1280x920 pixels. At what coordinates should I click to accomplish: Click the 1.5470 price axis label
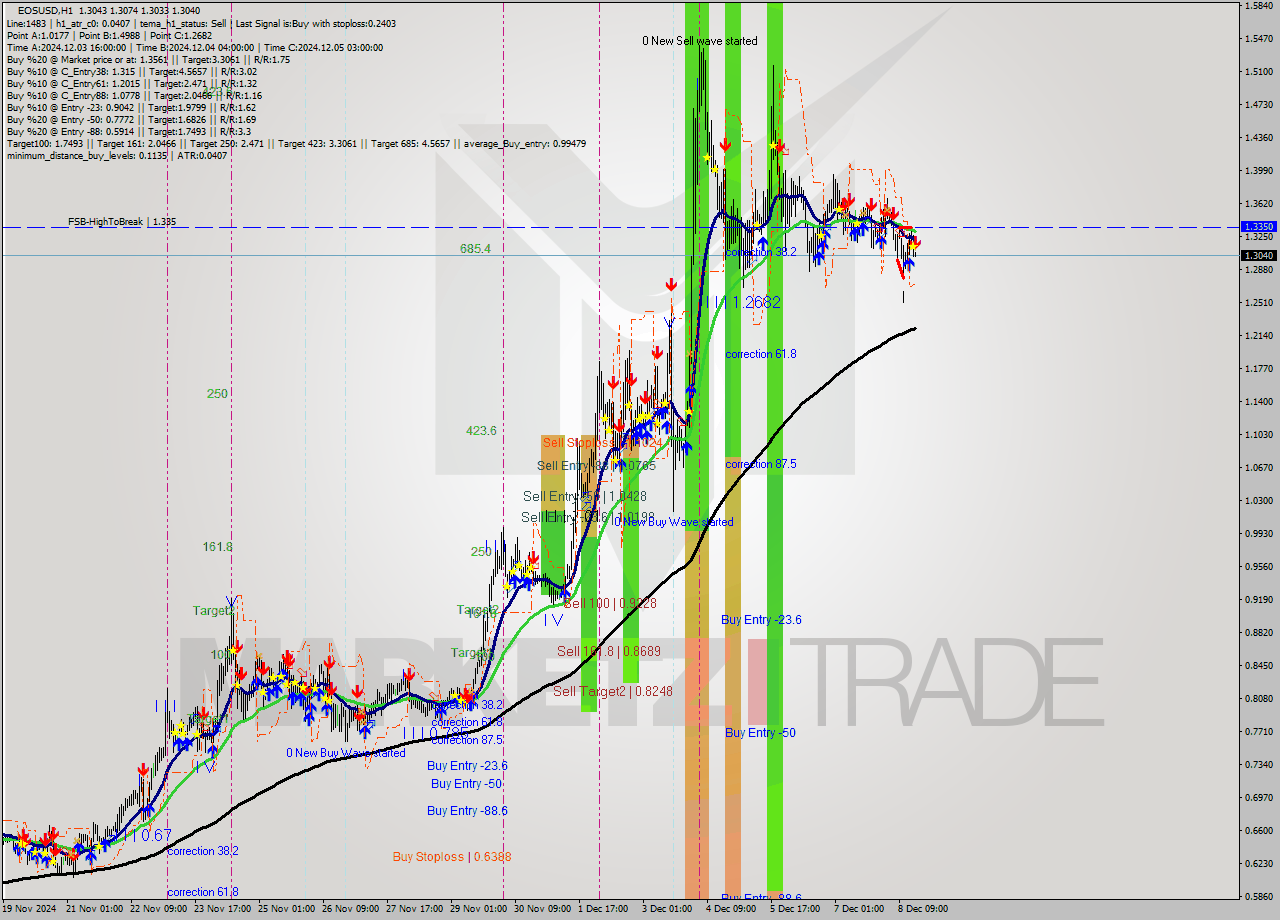[x=1258, y=38]
